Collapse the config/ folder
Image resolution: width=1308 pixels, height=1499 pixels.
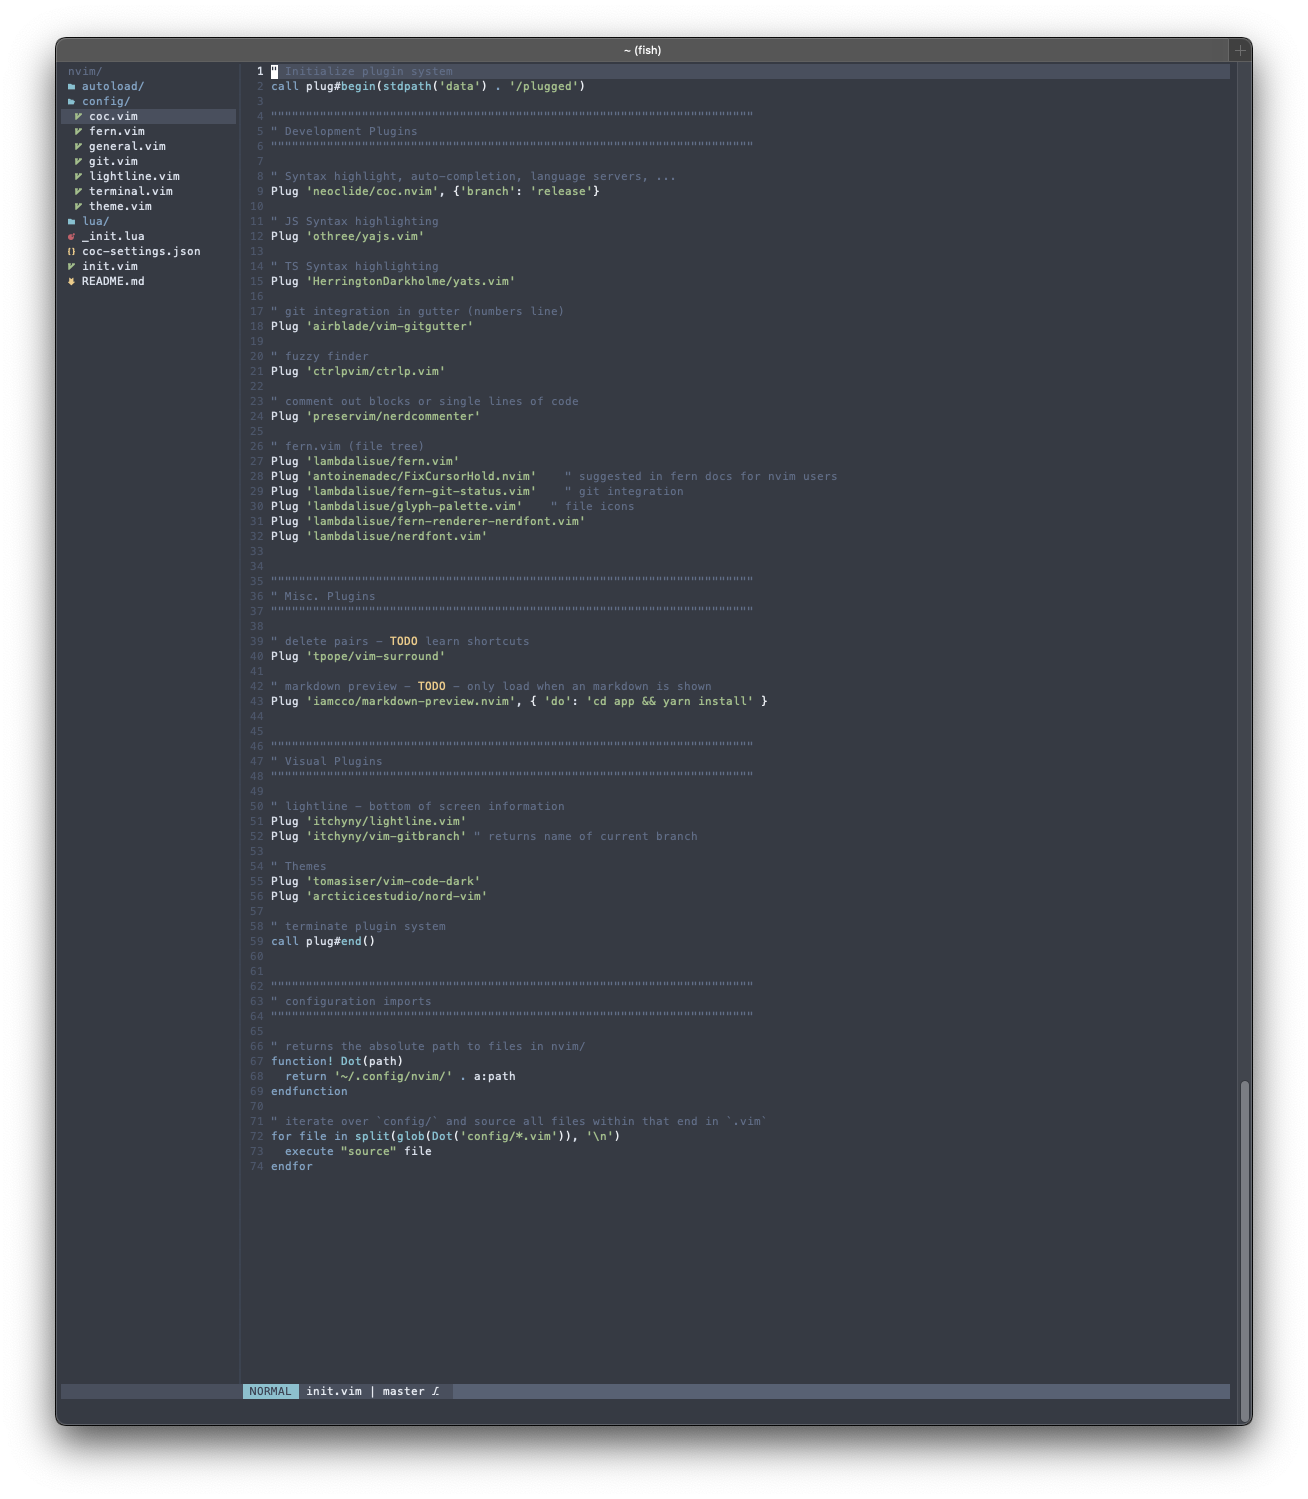[106, 101]
